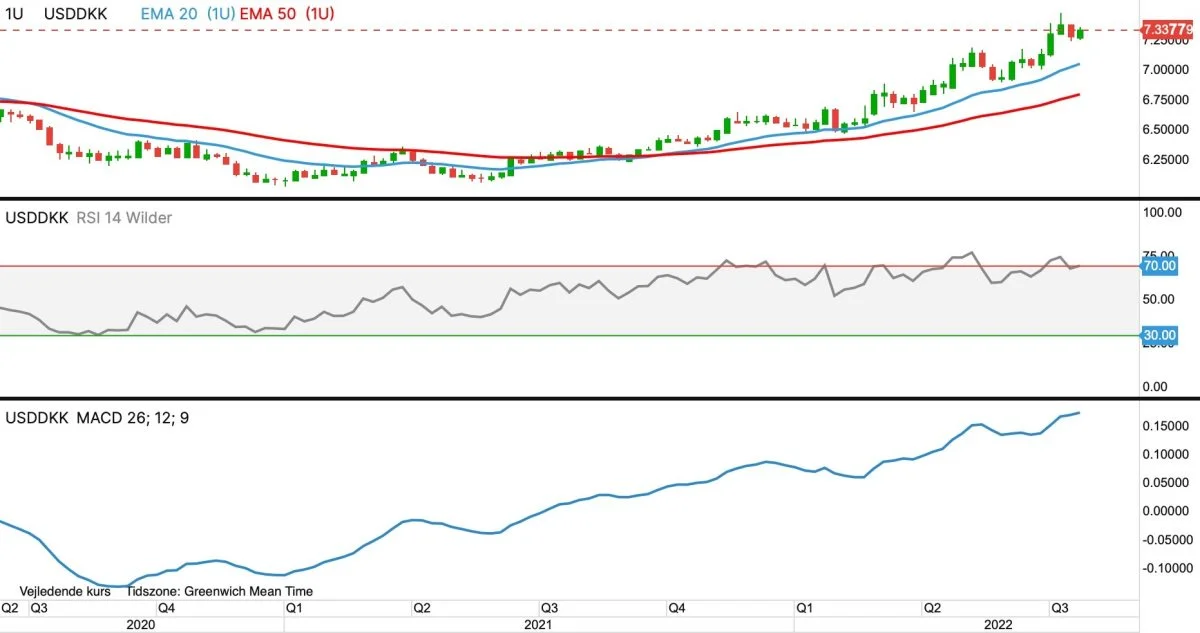Screen dimensions: 1200x633
Task: Click the 7.00000 price axis value
Action: [x=1169, y=70]
